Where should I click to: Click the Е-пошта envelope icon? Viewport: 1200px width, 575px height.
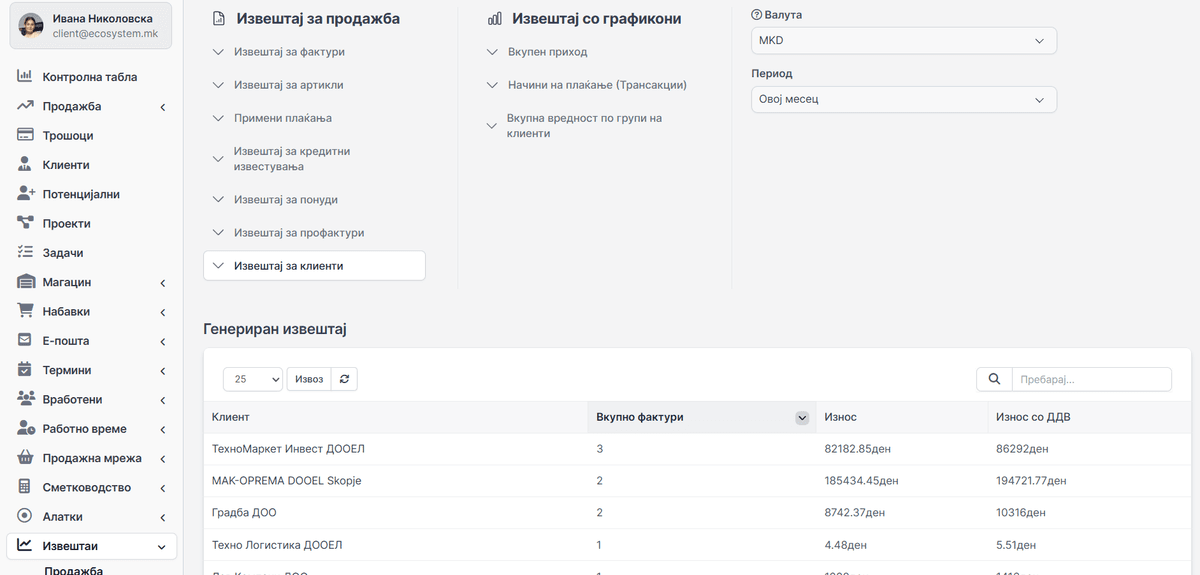[25, 341]
